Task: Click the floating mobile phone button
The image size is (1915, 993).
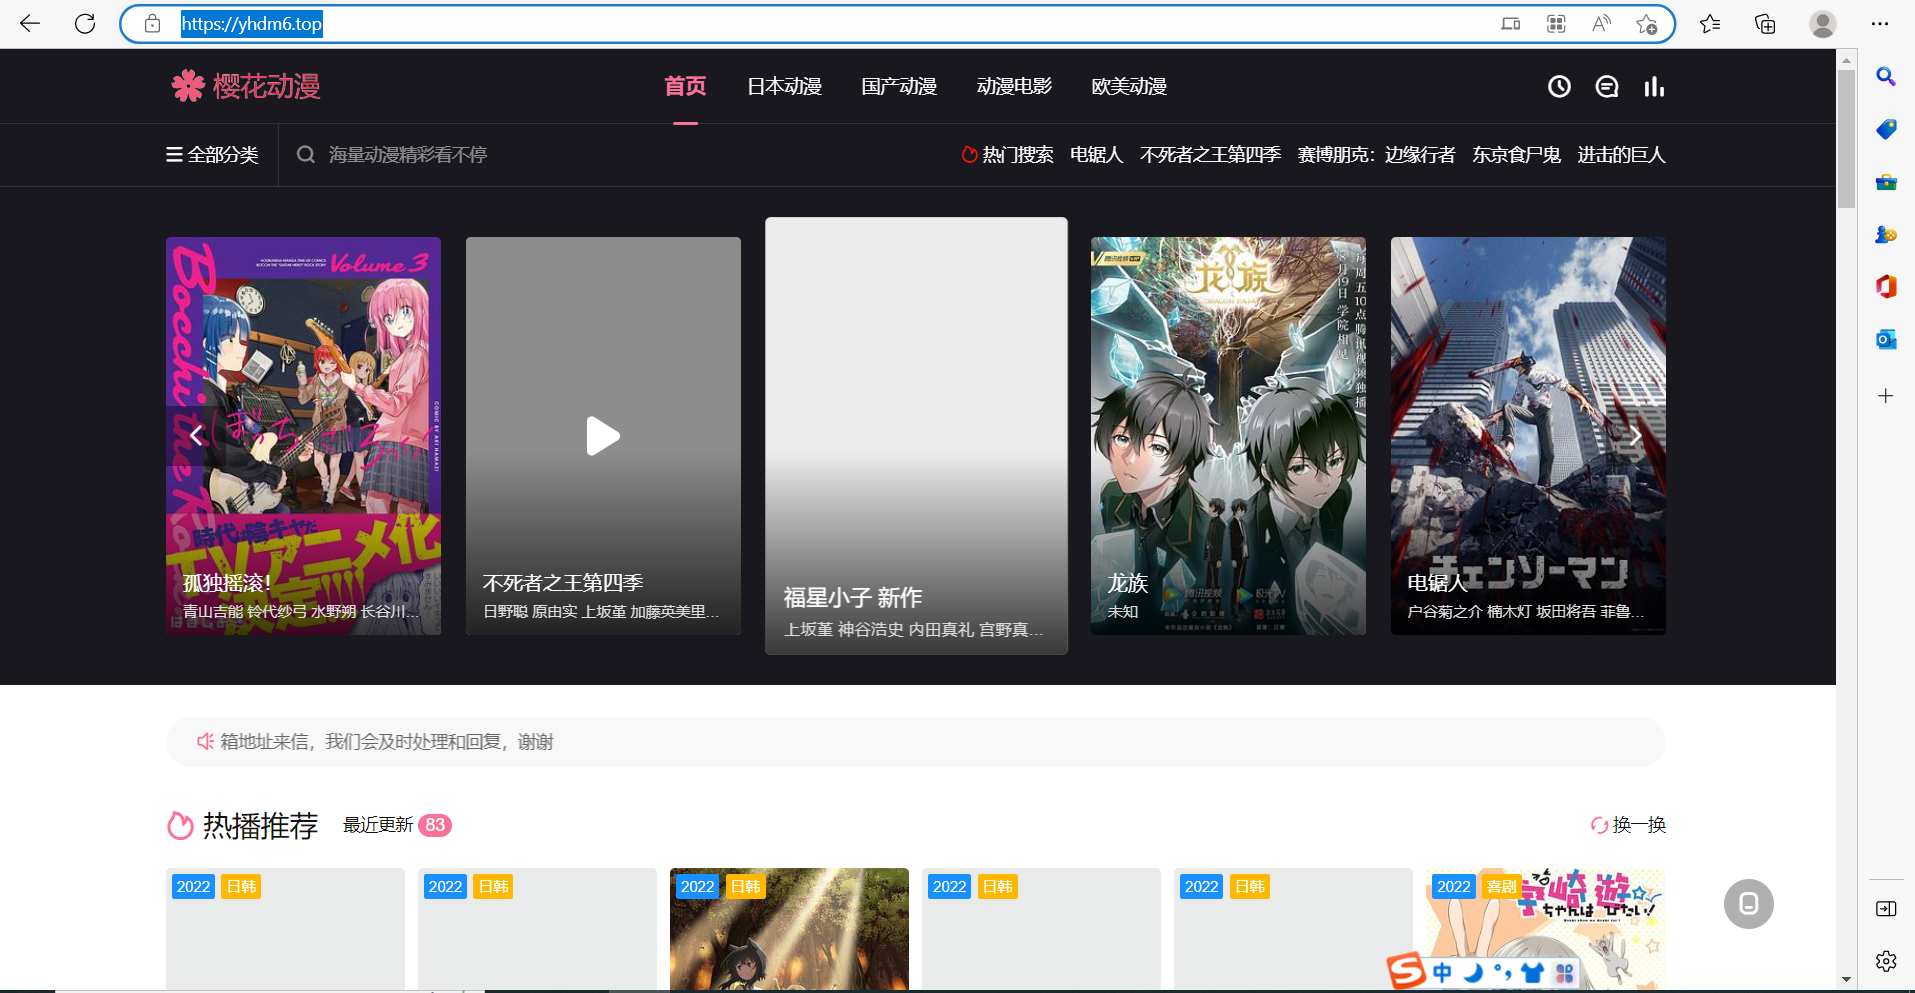Action: coord(1749,904)
